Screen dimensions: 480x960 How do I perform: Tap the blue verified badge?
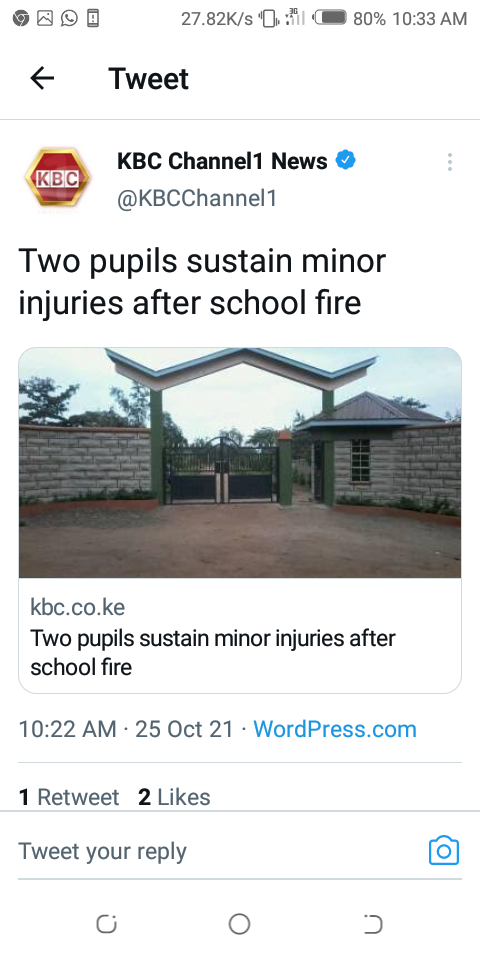coord(346,161)
